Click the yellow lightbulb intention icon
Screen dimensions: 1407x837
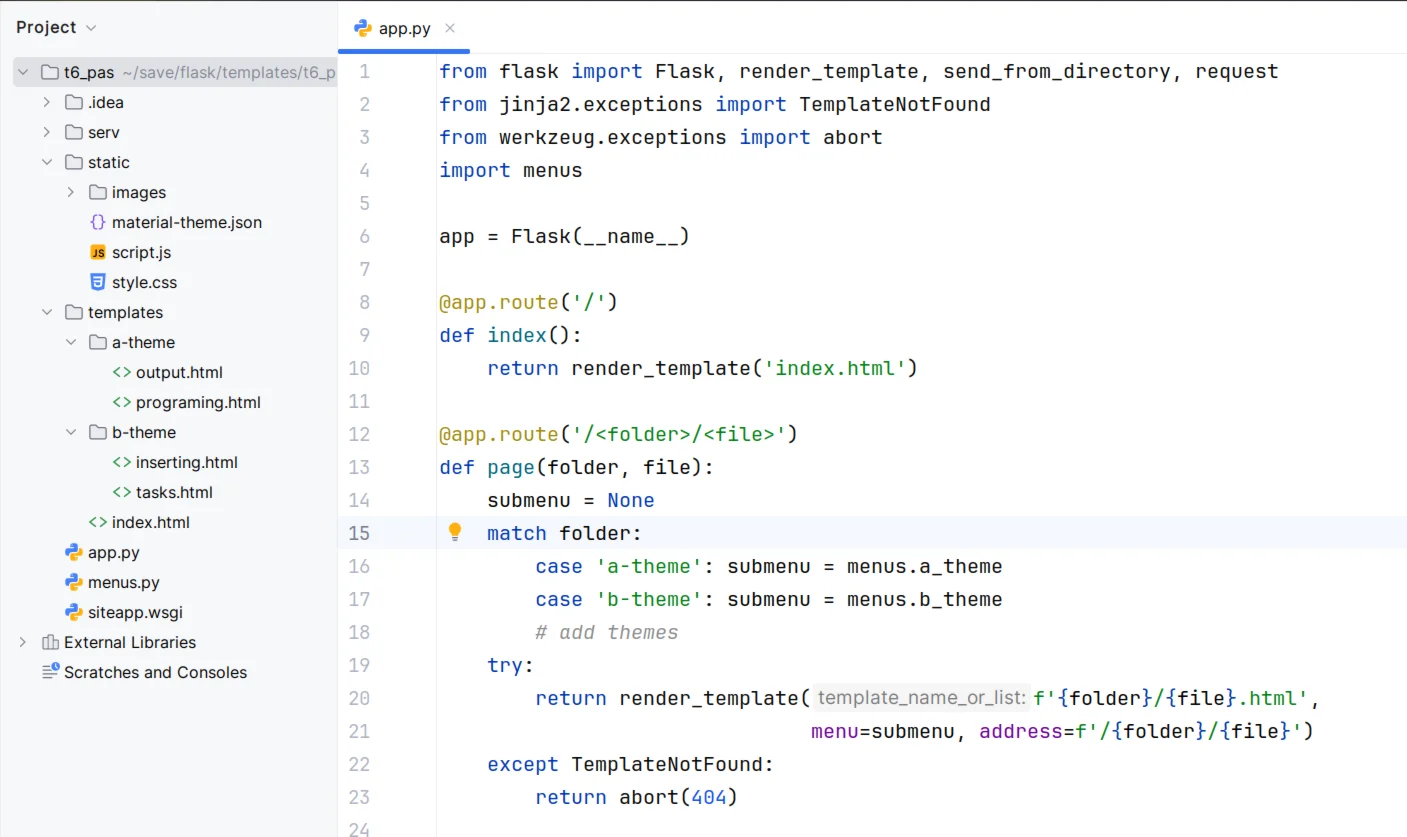[455, 532]
